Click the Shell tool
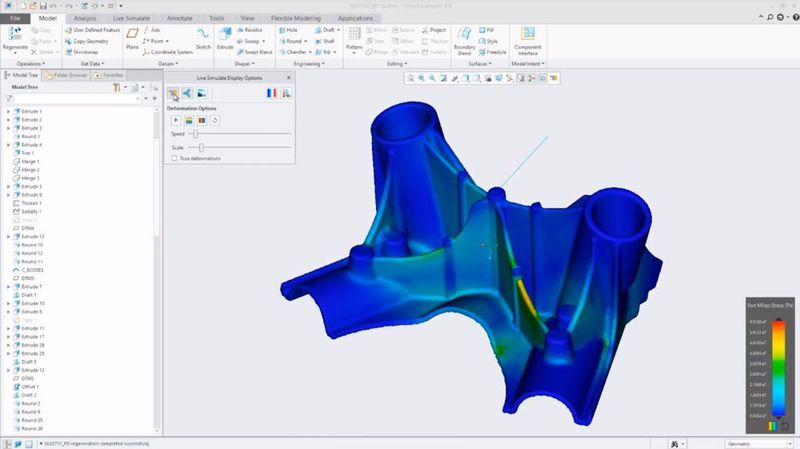The width and height of the screenshot is (800, 449). [324, 41]
